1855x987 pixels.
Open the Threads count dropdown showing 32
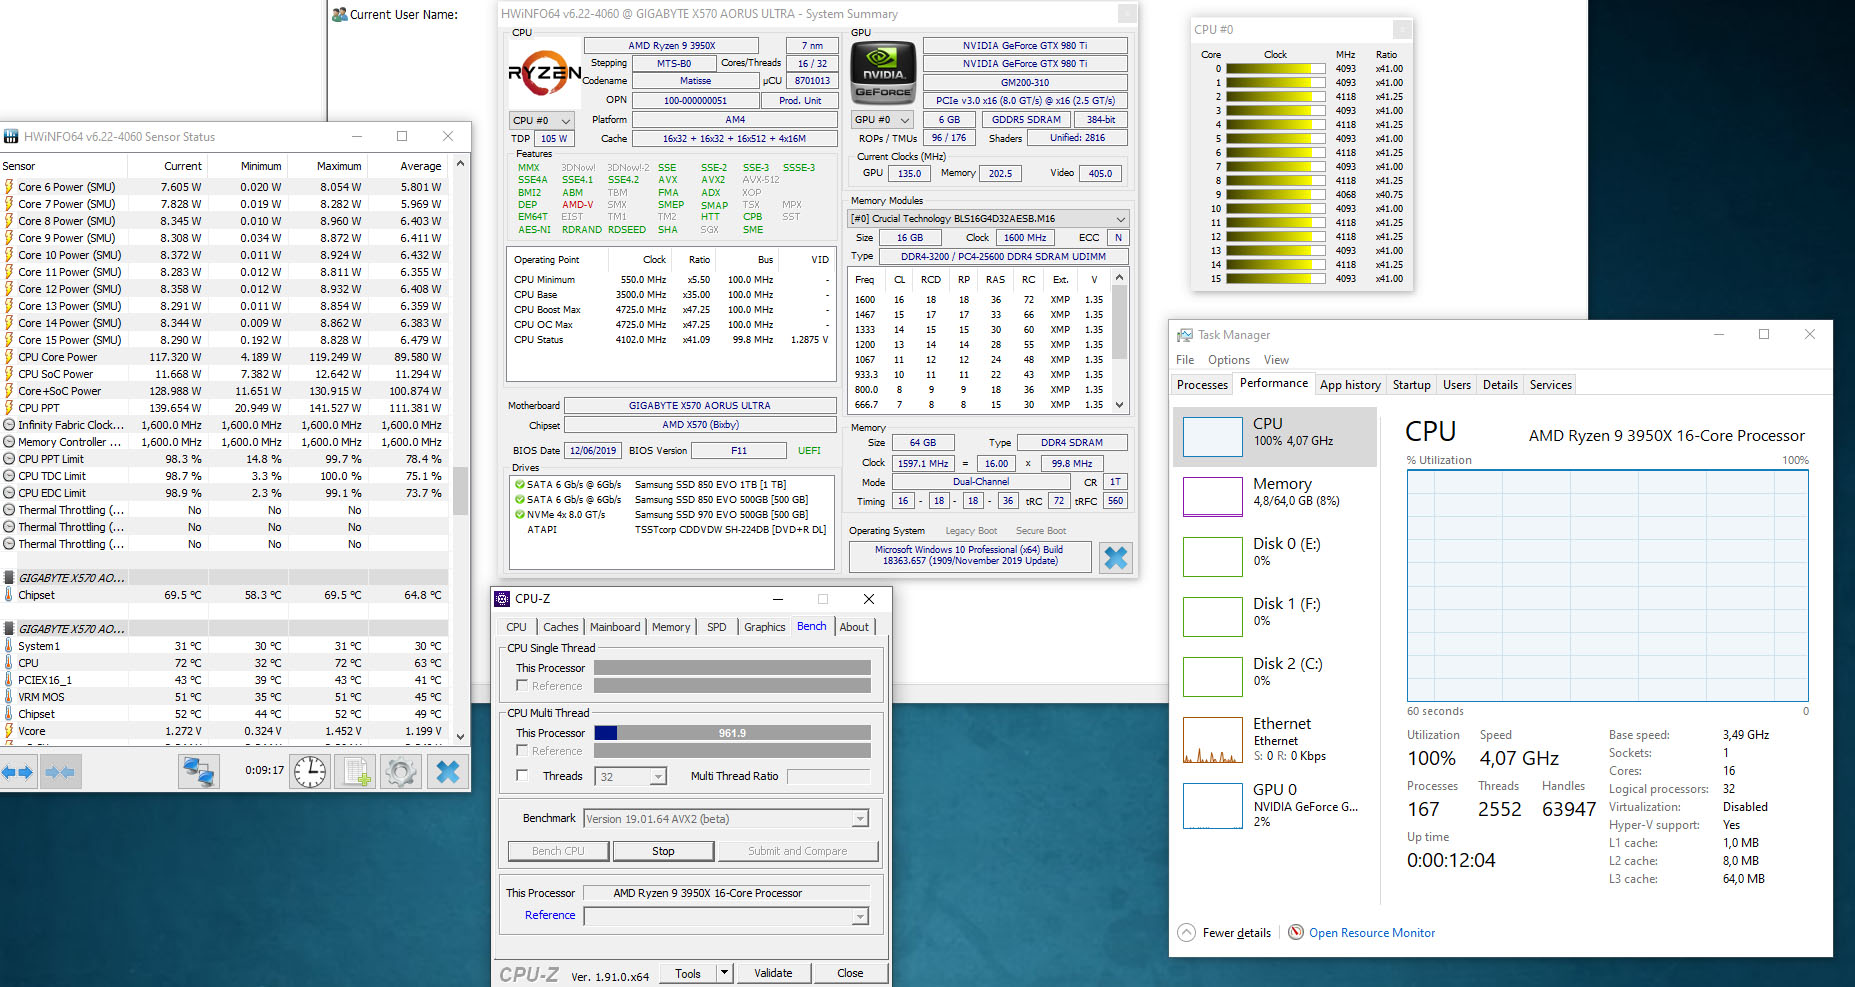click(658, 777)
